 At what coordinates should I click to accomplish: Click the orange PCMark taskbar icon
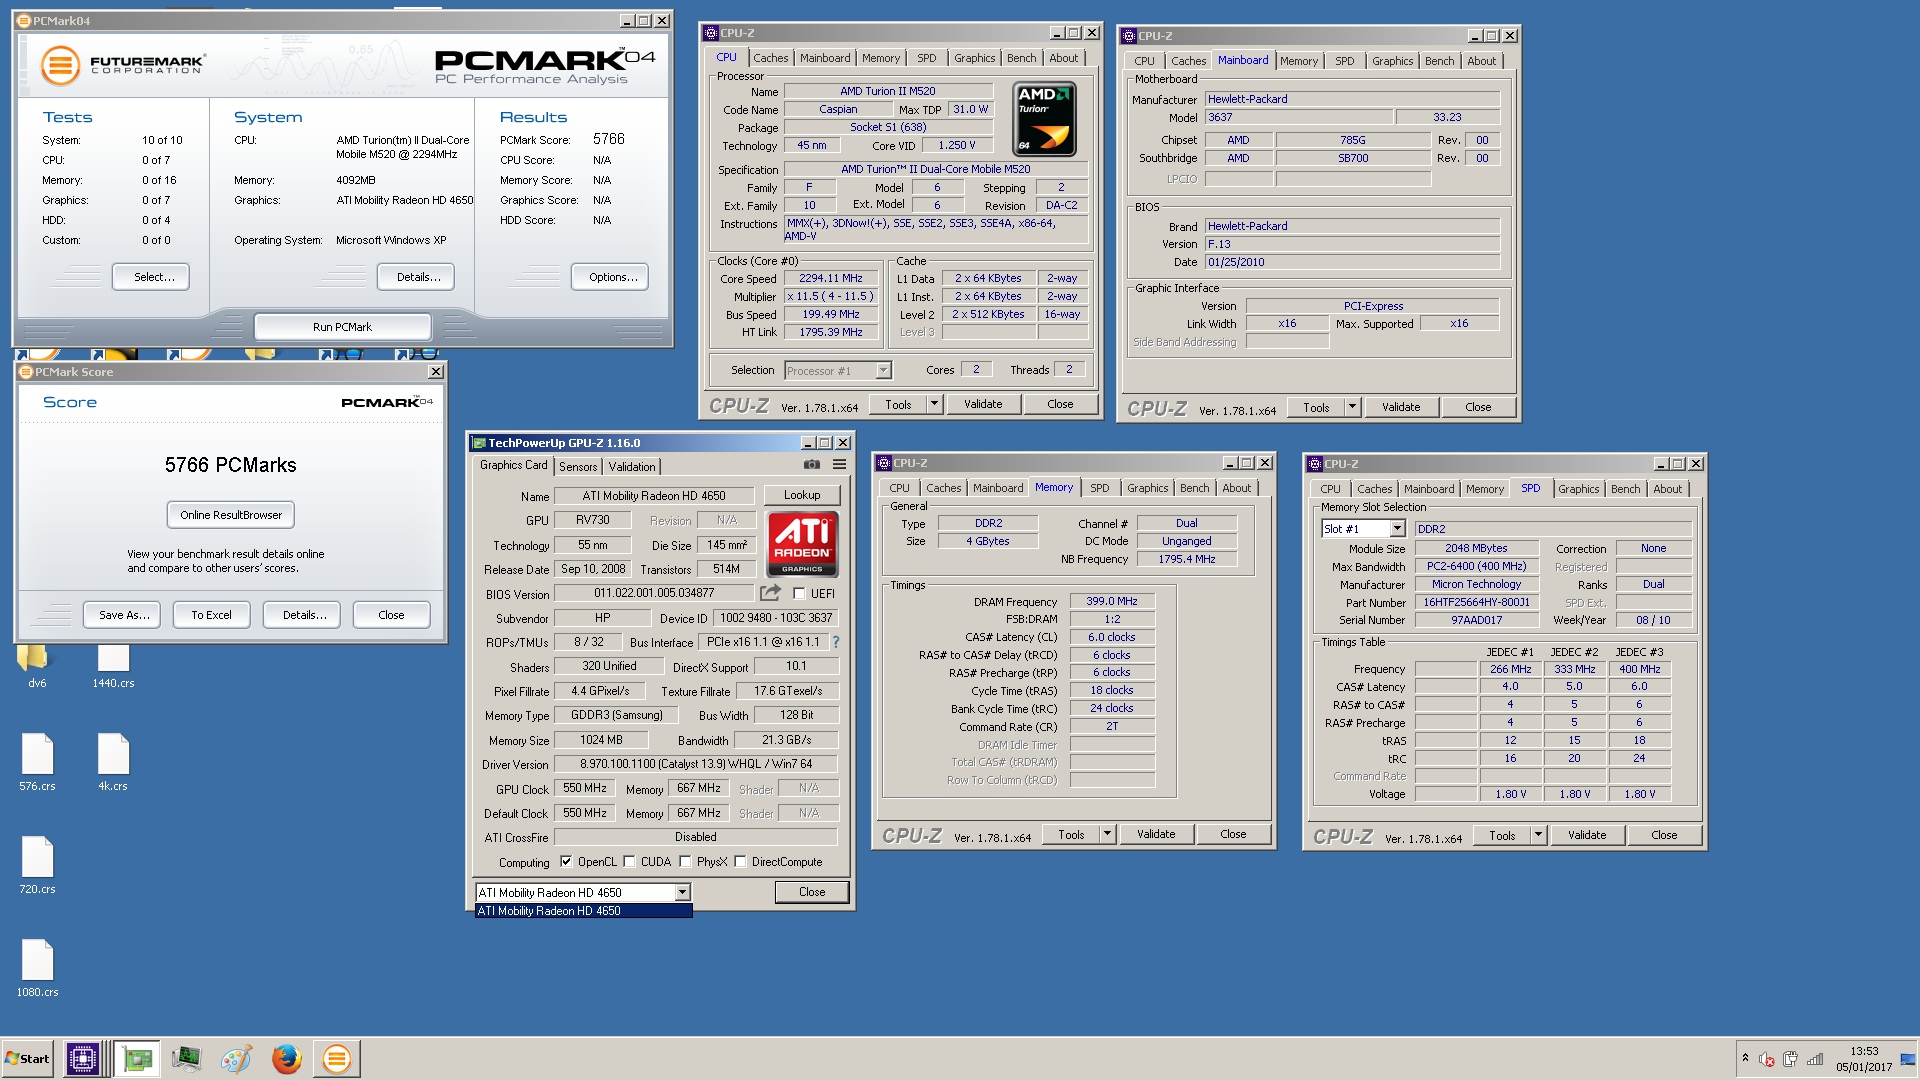[336, 1058]
